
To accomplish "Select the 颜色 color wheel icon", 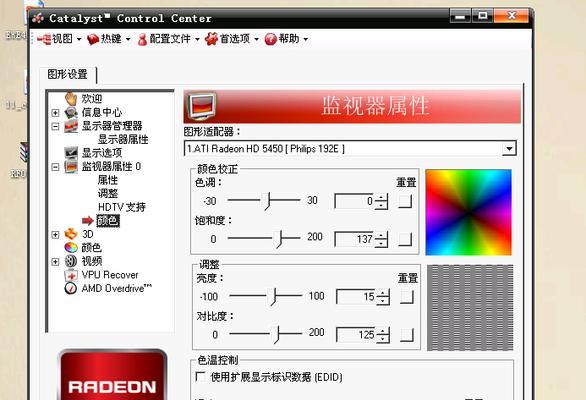I will point(71,247).
